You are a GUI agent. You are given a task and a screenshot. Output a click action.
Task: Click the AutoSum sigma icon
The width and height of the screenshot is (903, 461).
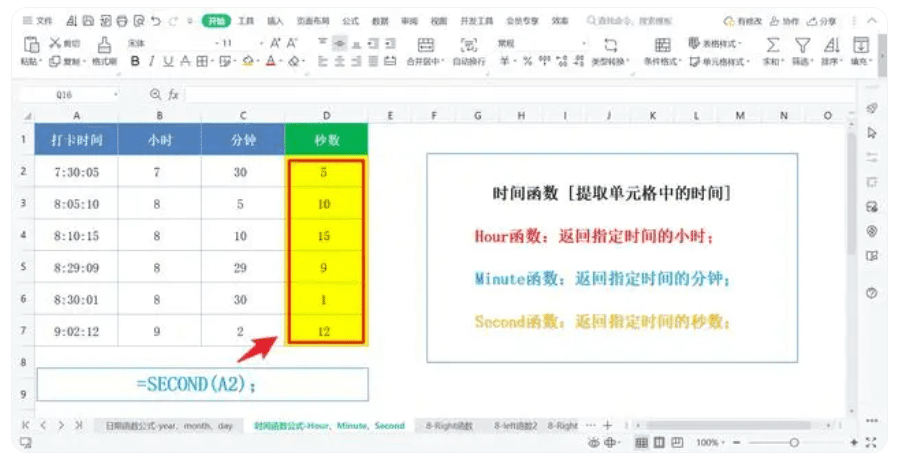773,44
